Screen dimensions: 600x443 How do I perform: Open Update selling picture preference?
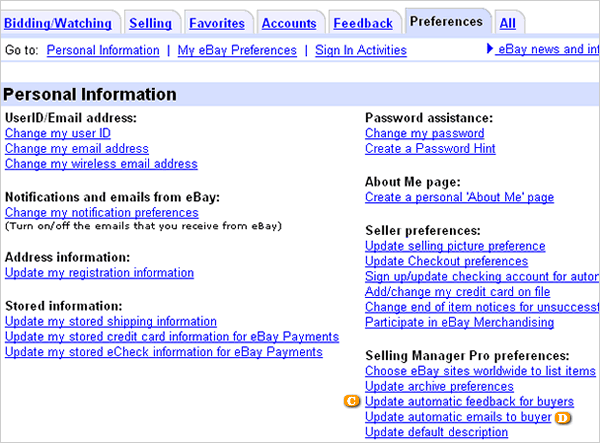click(x=455, y=246)
